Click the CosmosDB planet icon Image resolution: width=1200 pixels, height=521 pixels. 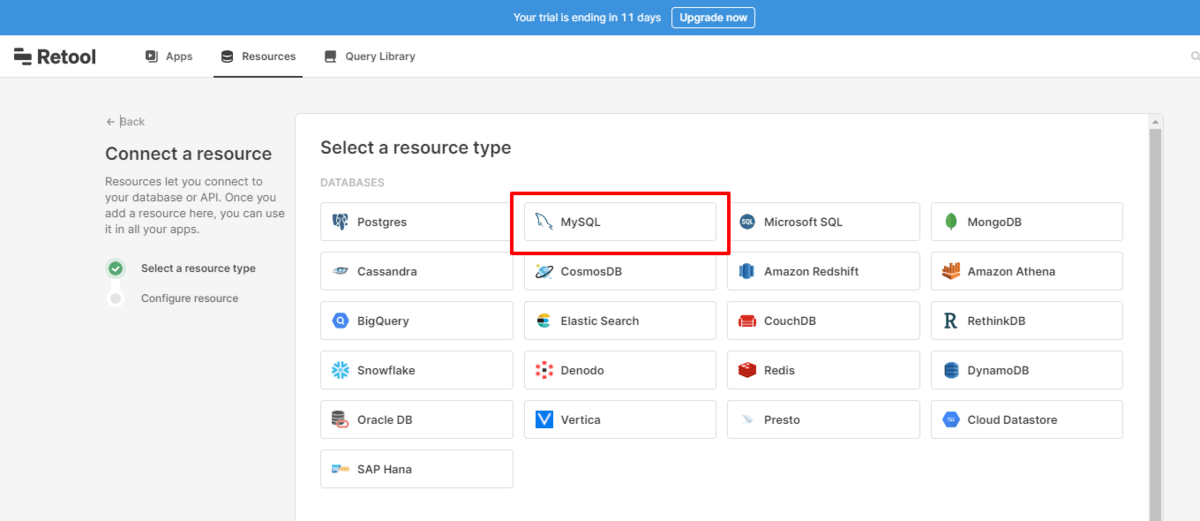(543, 271)
